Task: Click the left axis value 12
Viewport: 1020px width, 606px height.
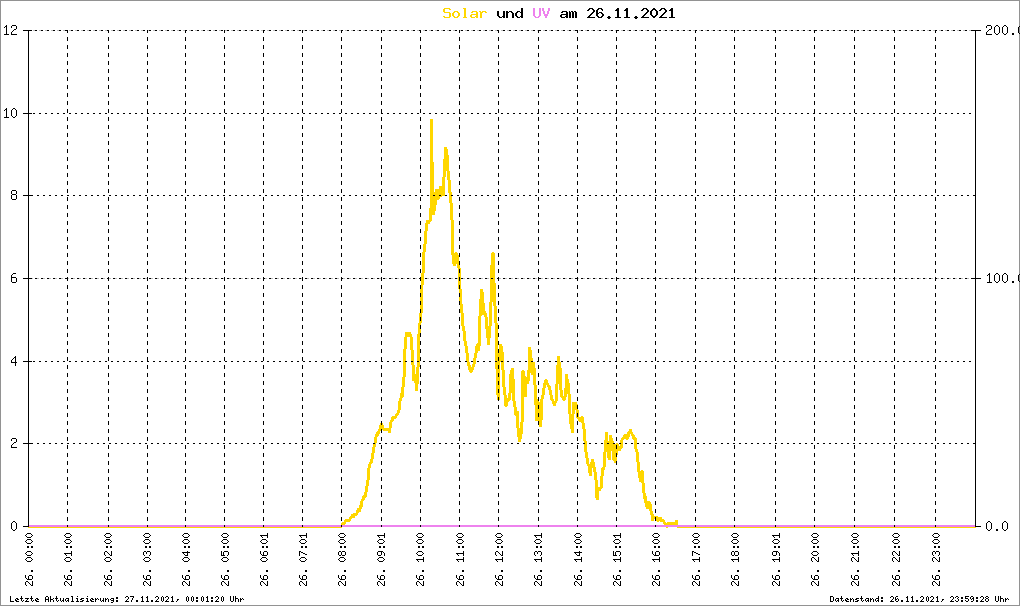Action: [x=10, y=30]
